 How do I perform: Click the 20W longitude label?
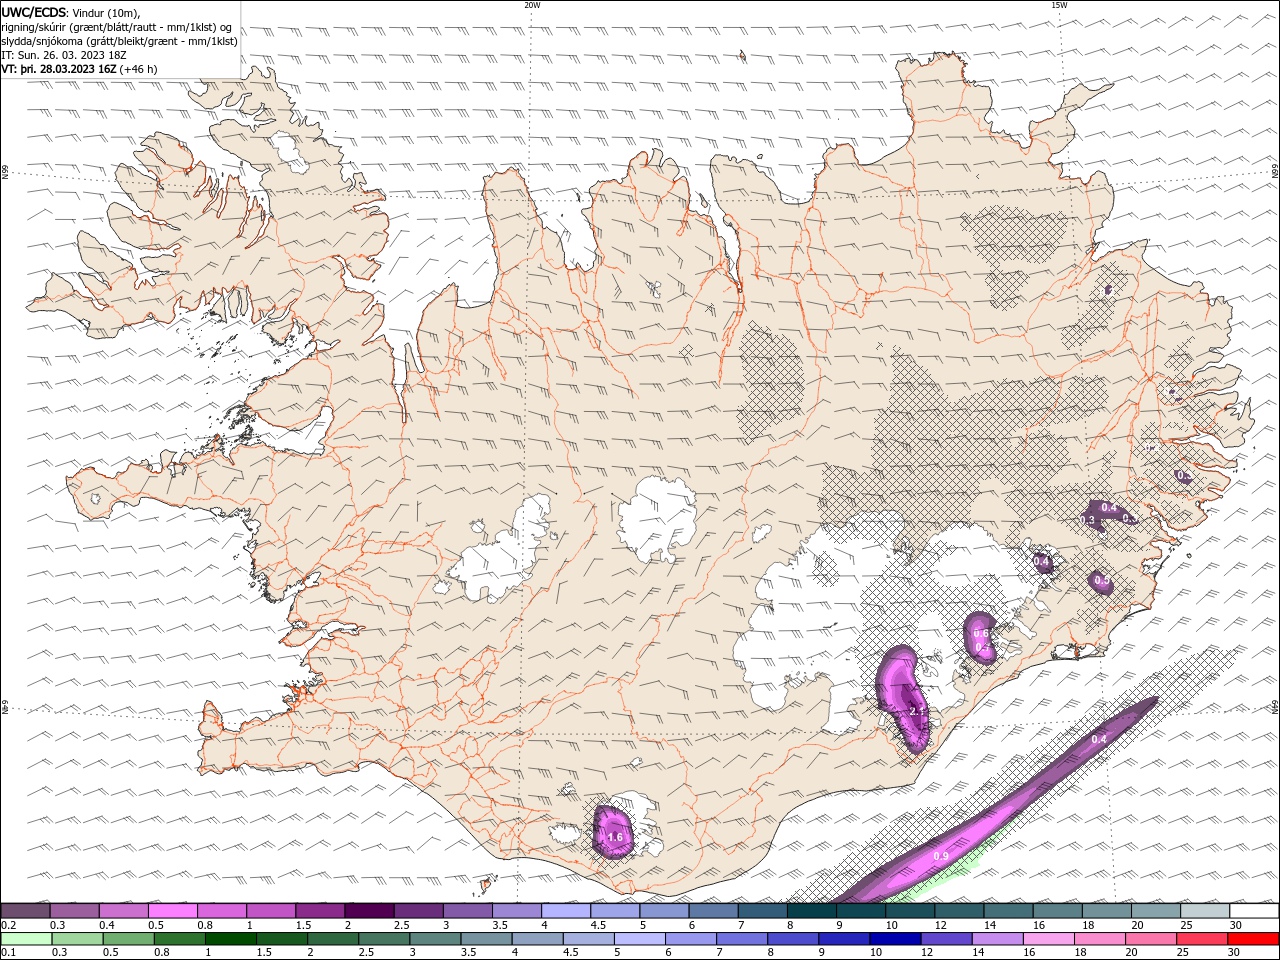point(532,5)
